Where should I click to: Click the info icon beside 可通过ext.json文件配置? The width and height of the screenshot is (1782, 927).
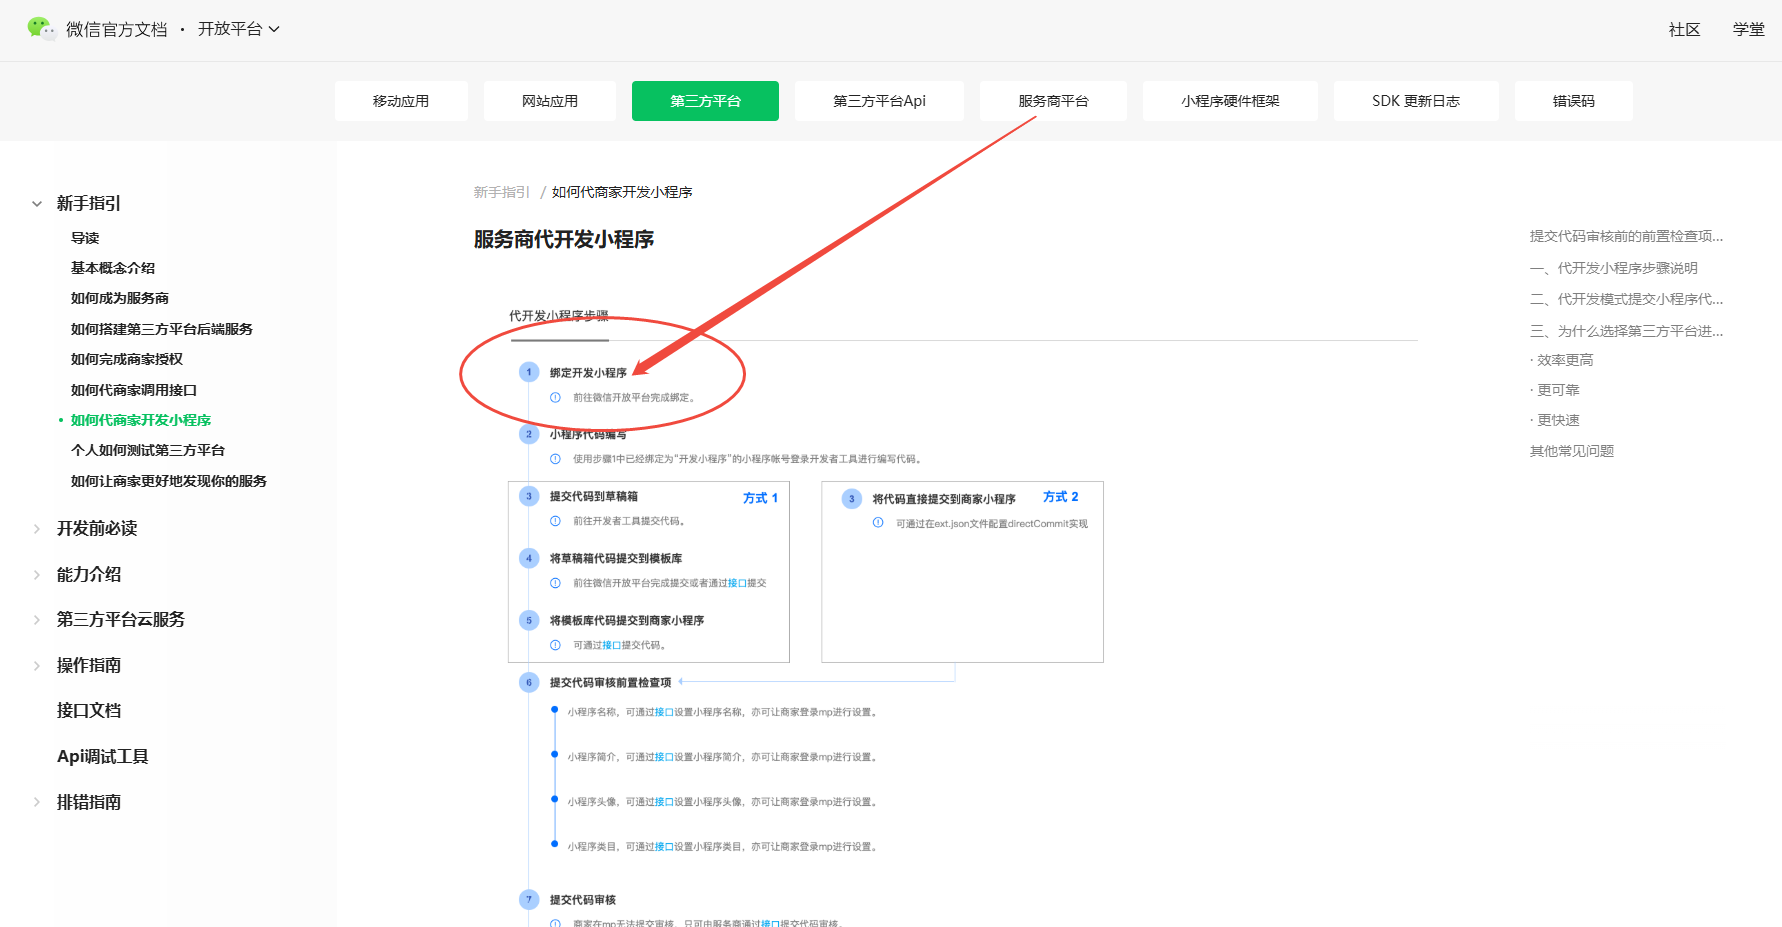tap(878, 523)
